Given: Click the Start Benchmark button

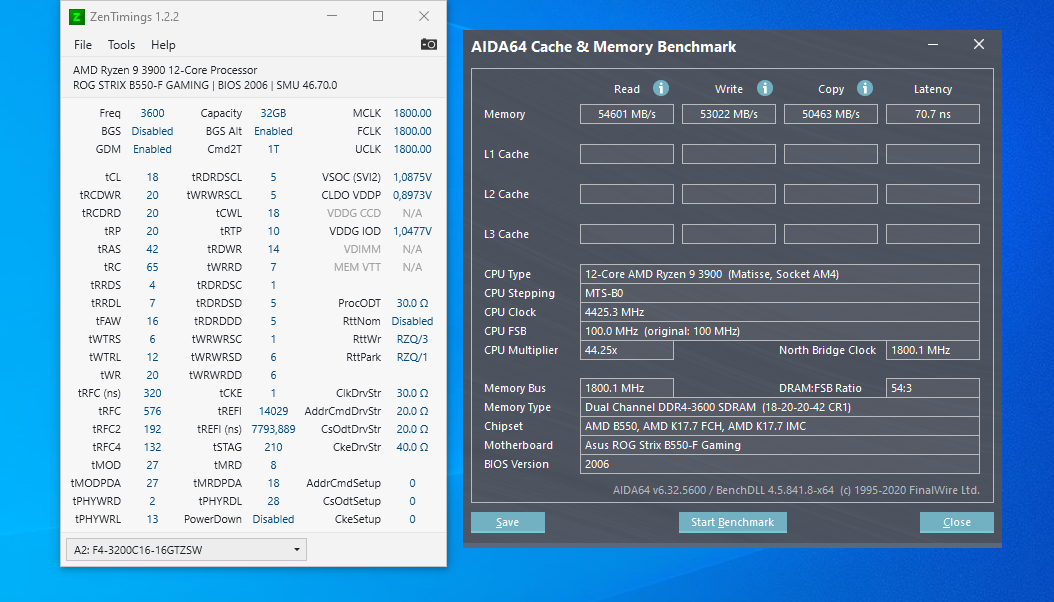Looking at the screenshot, I should (733, 522).
